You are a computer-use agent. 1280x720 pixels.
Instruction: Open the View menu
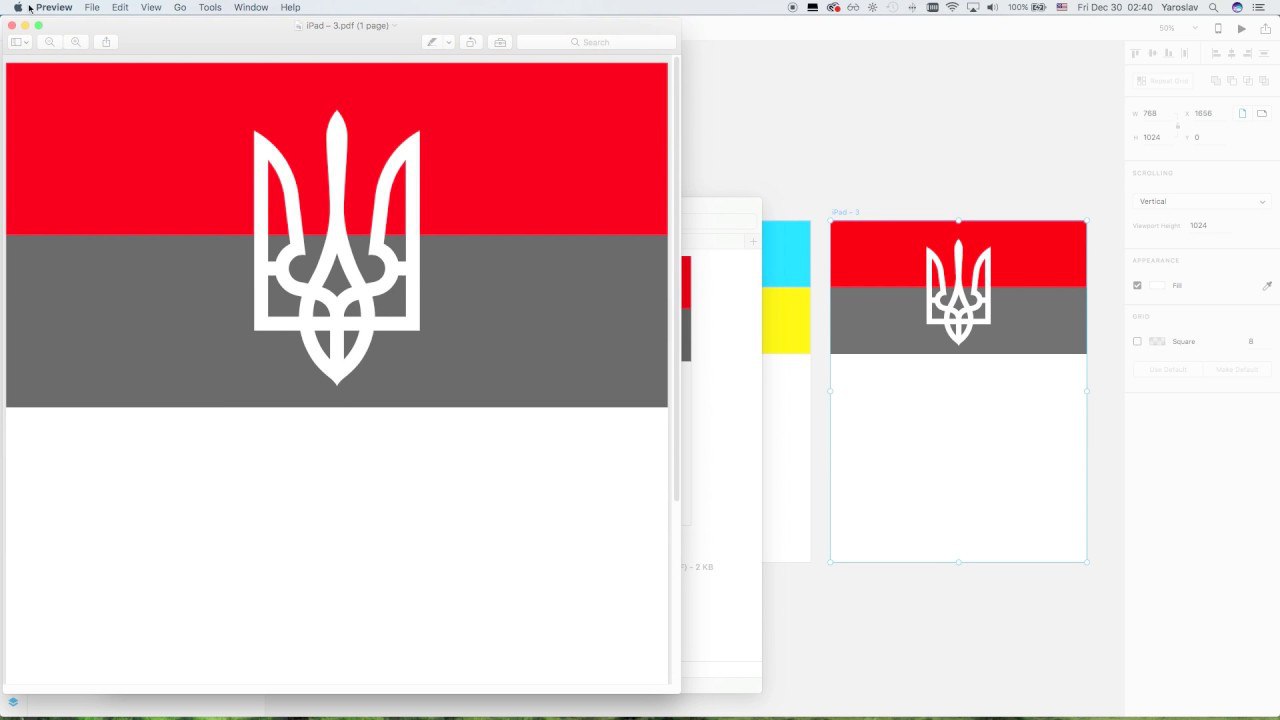pos(151,7)
